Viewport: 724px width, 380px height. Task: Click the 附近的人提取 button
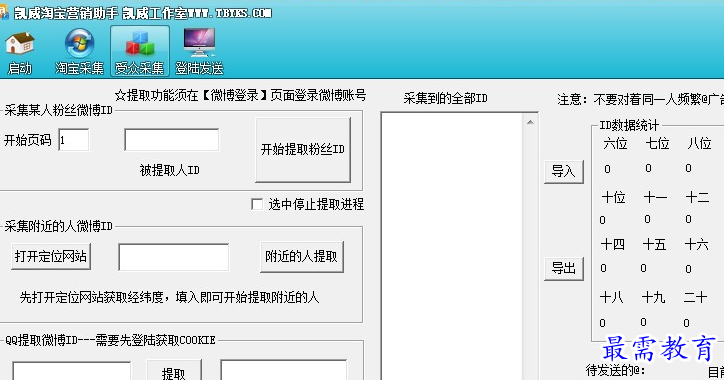(x=302, y=257)
